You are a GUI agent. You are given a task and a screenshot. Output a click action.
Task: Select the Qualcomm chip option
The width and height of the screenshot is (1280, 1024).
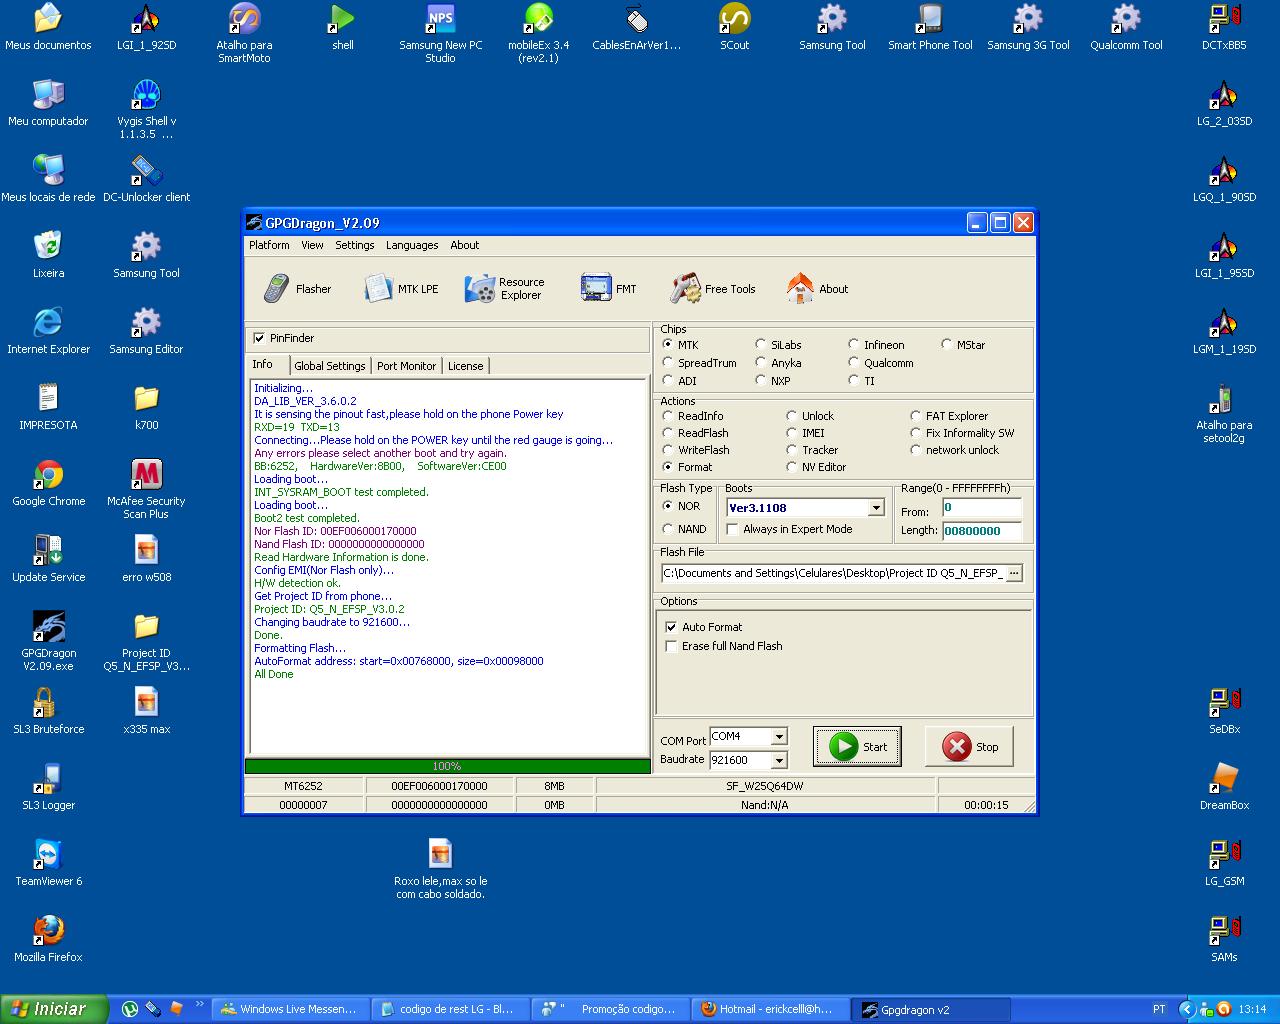[x=854, y=363]
